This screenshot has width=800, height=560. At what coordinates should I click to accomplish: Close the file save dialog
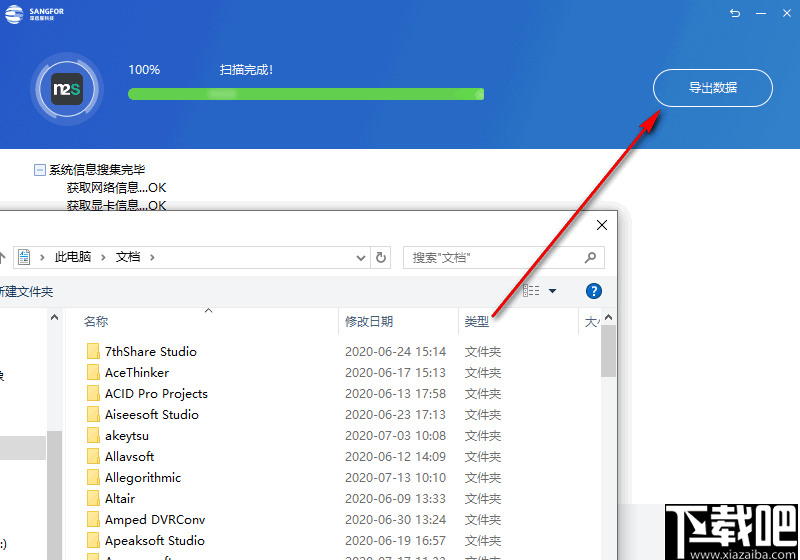pyautogui.click(x=602, y=225)
